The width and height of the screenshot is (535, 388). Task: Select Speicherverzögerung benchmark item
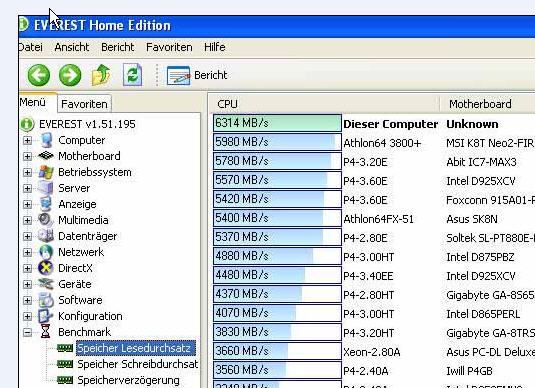pyautogui.click(x=128, y=380)
